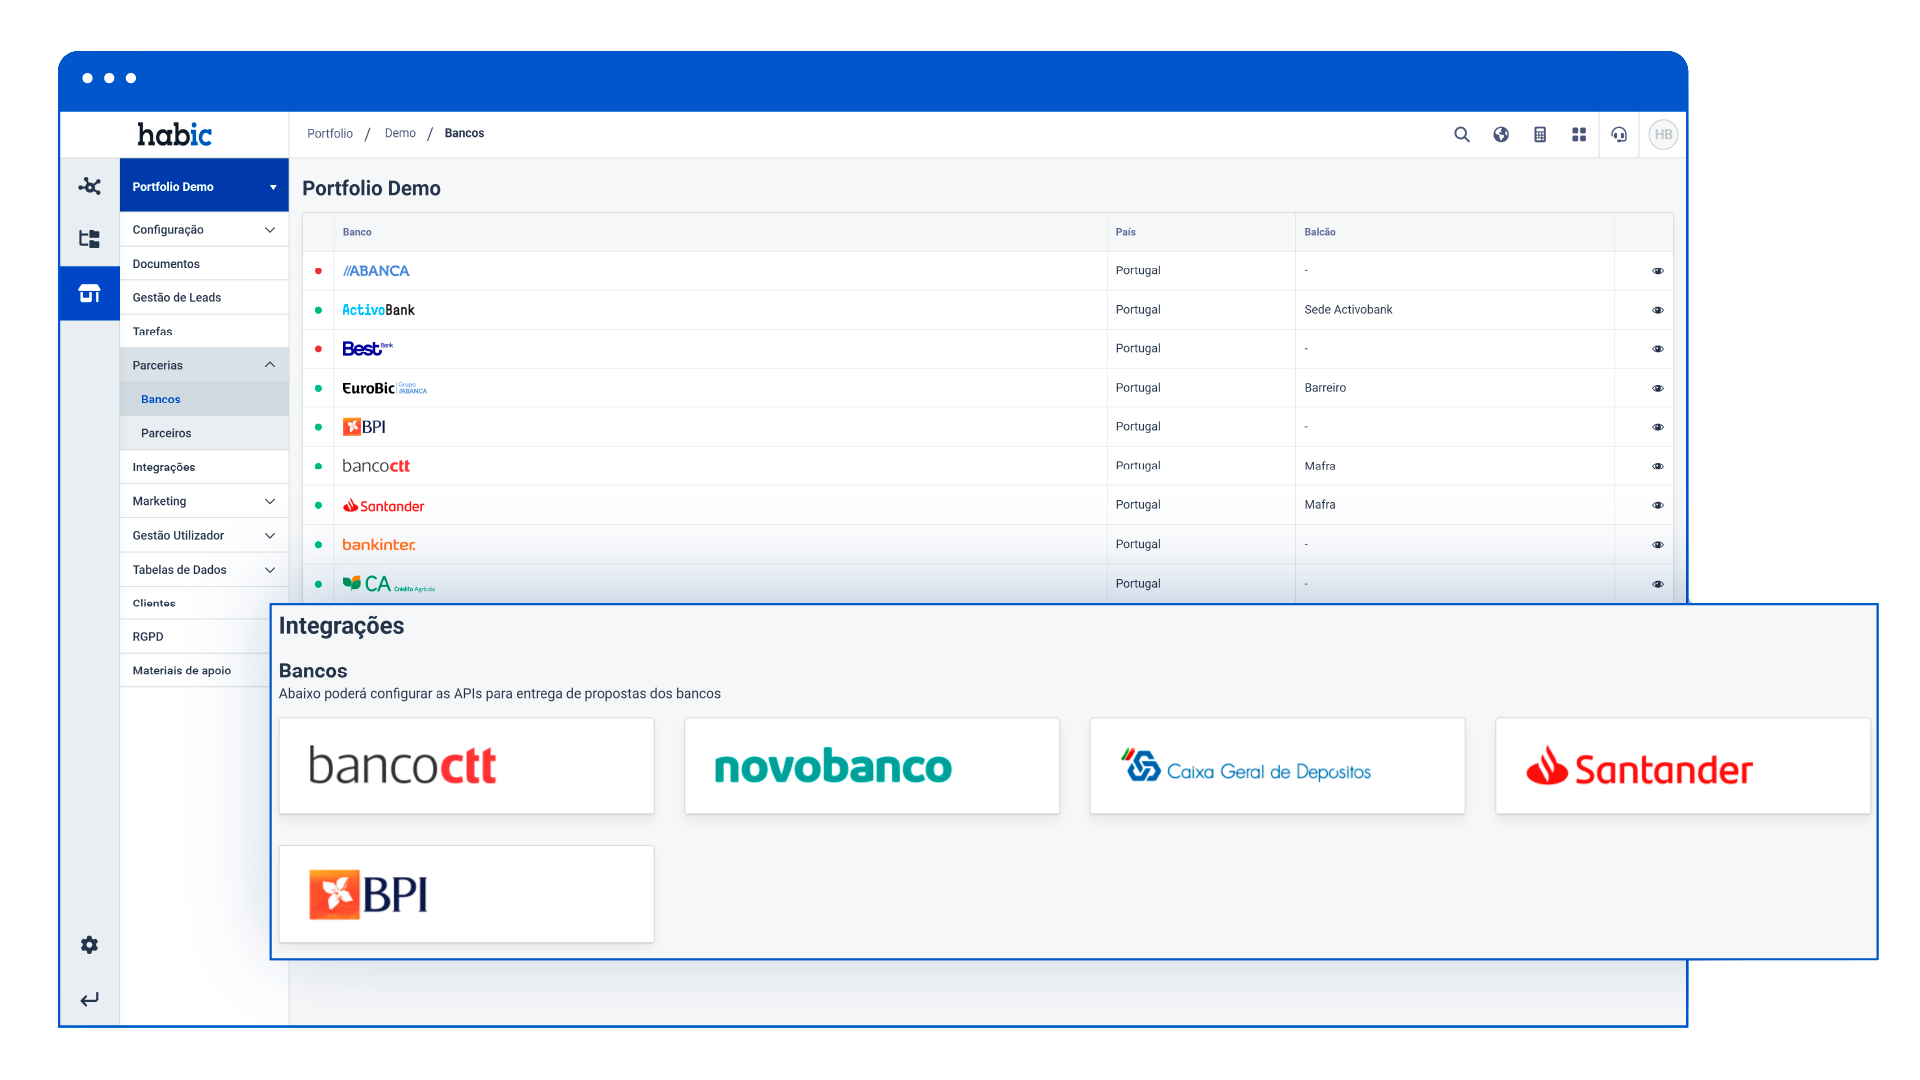Click Demo breadcrumb link
Viewport: 1920px width, 1080px height.
tap(400, 133)
